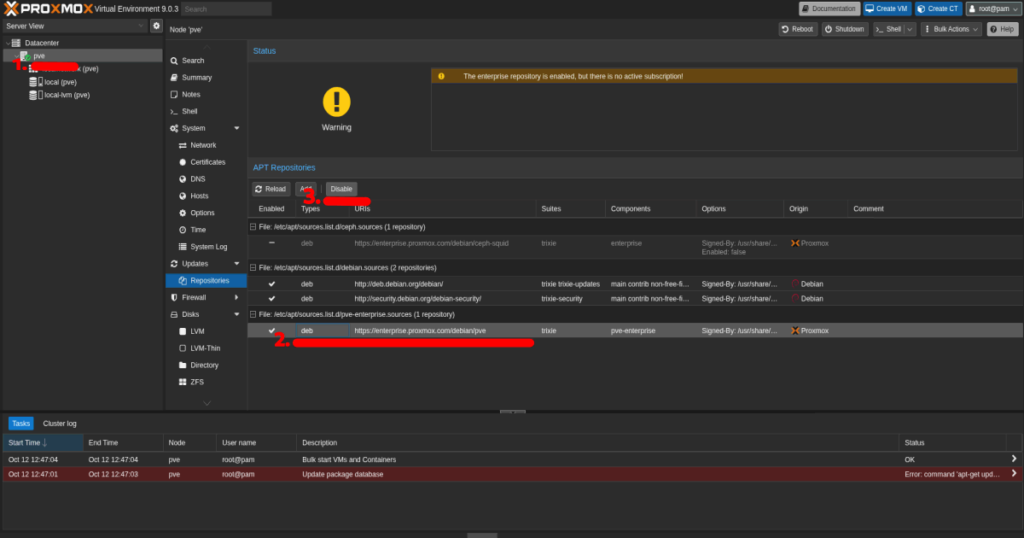Open Network settings
Screen dimensions: 1024x538
pyautogui.click(x=206, y=146)
